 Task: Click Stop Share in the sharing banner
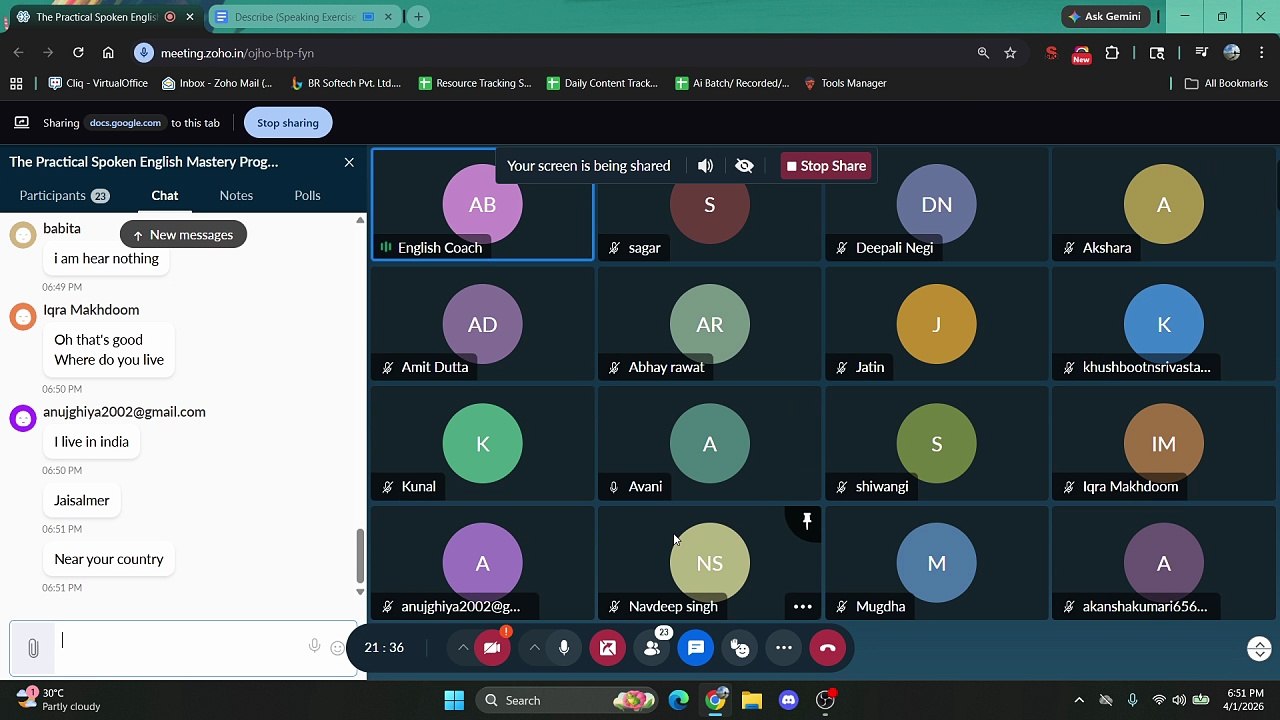[x=826, y=166]
